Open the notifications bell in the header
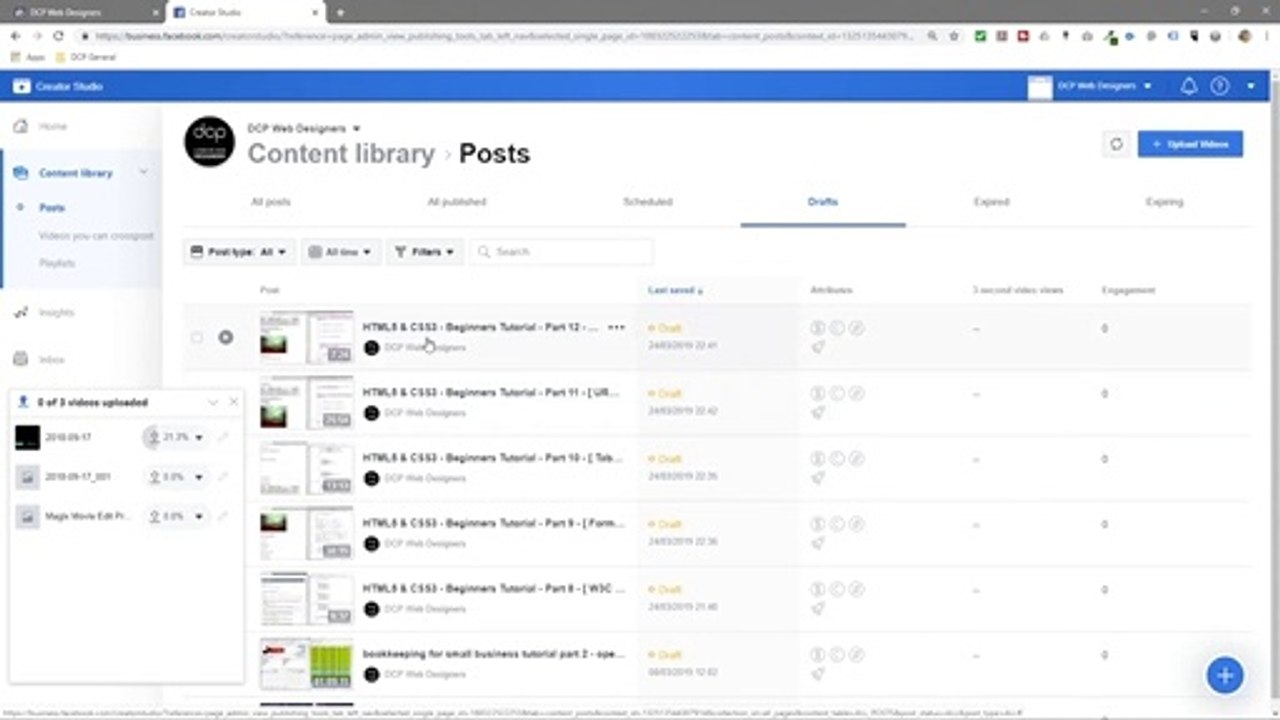Screen dimensions: 1280x720 (1189, 87)
